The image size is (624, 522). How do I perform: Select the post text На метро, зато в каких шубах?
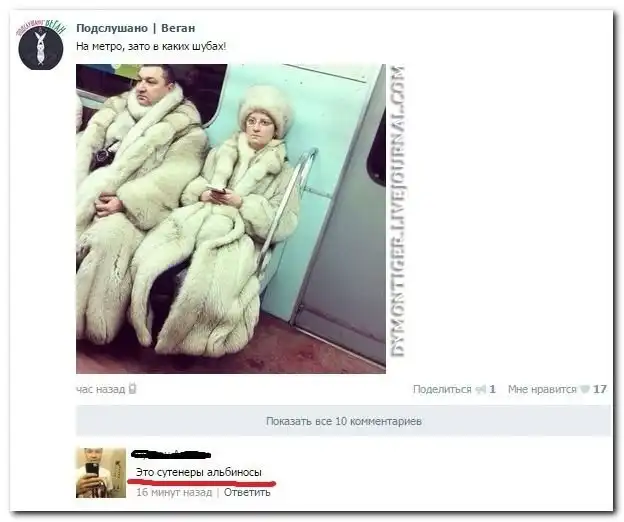[x=151, y=47]
